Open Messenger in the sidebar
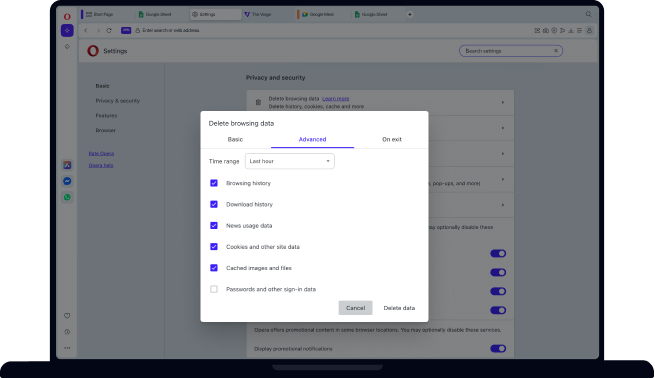This screenshot has width=655, height=378. coord(67,181)
